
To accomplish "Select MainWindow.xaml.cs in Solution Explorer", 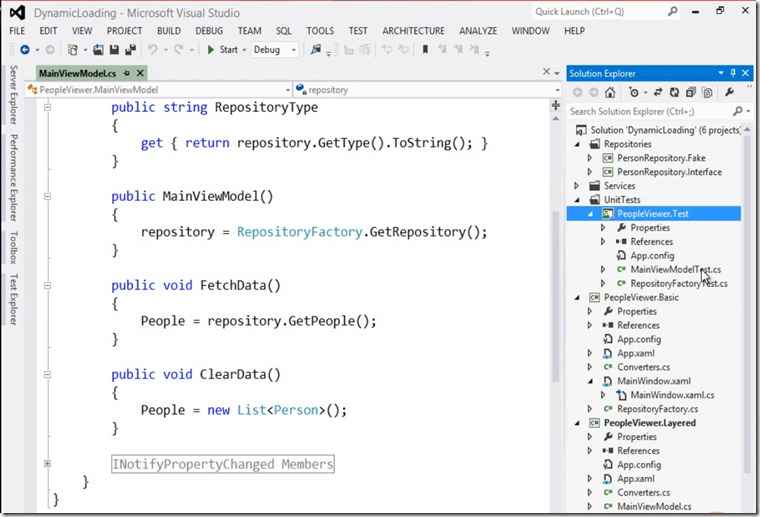I will pos(672,395).
